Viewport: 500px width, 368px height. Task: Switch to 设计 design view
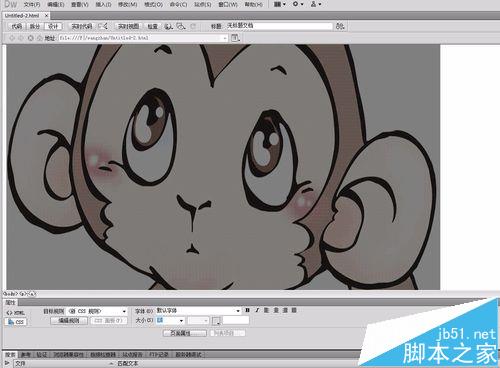(x=53, y=26)
